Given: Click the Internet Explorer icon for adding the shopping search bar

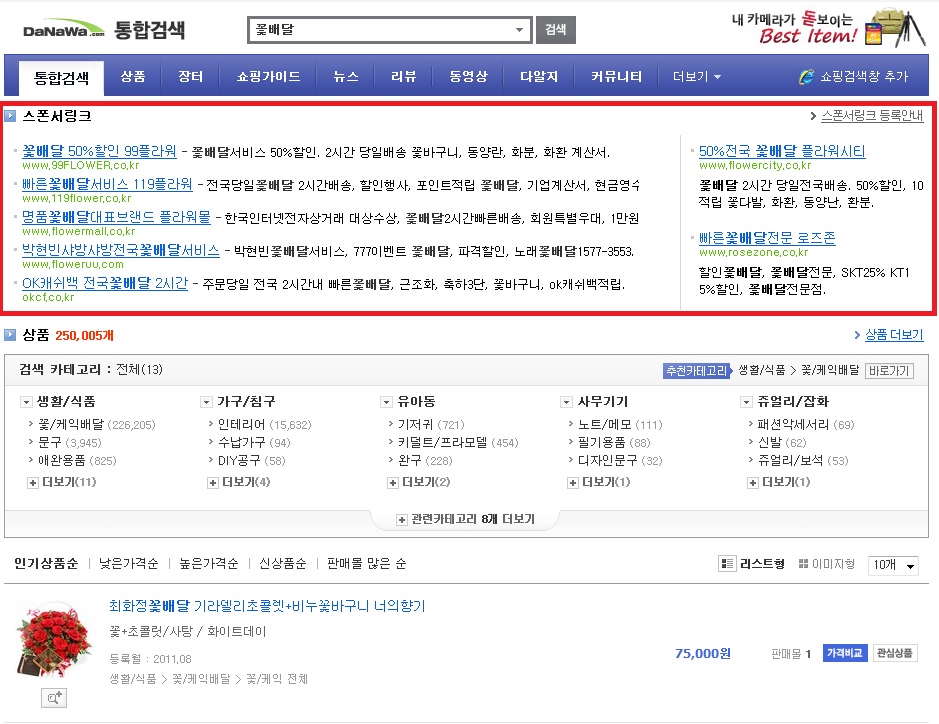Looking at the screenshot, I should point(806,77).
